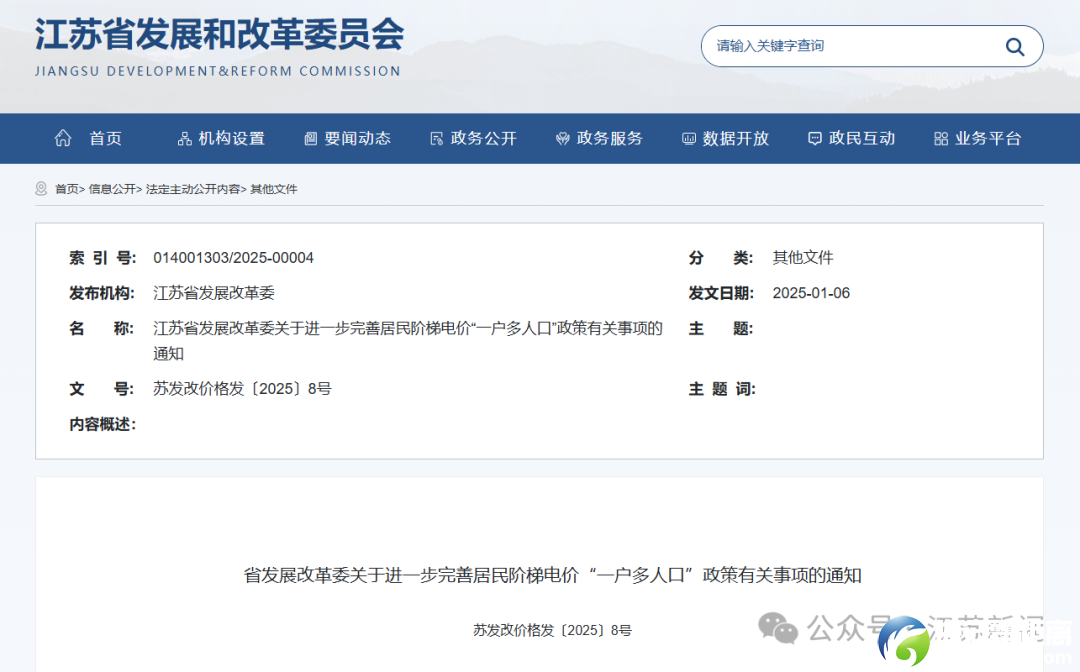The image size is (1080, 672).
Task: Click the 发布机构 label
Action: (103, 293)
